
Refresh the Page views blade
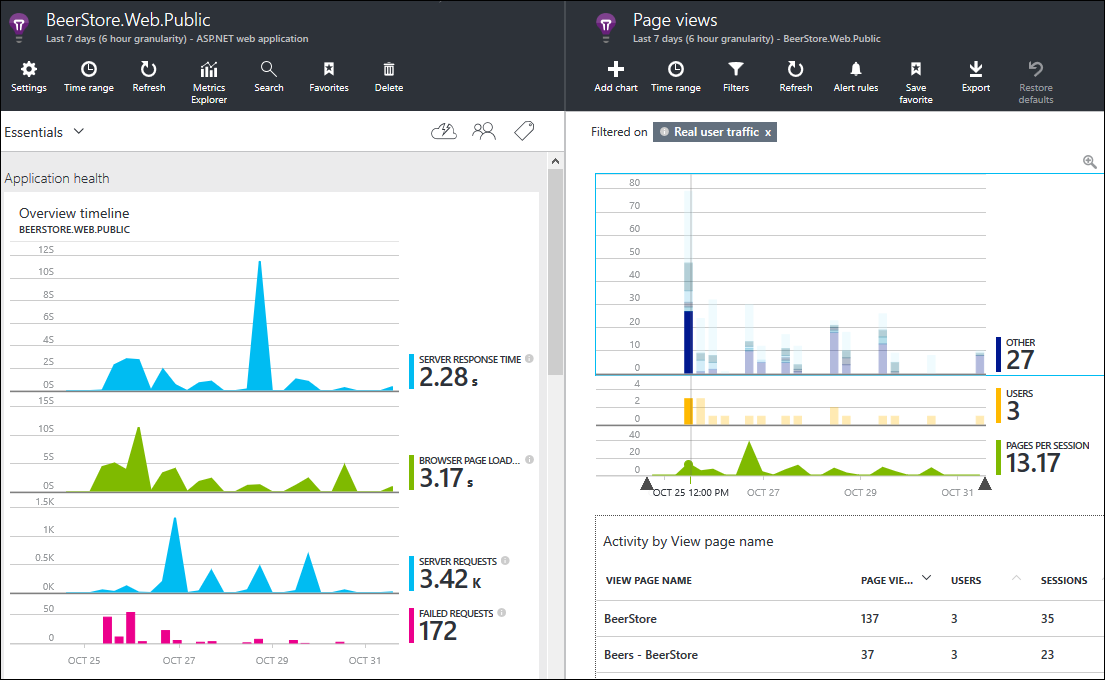796,77
